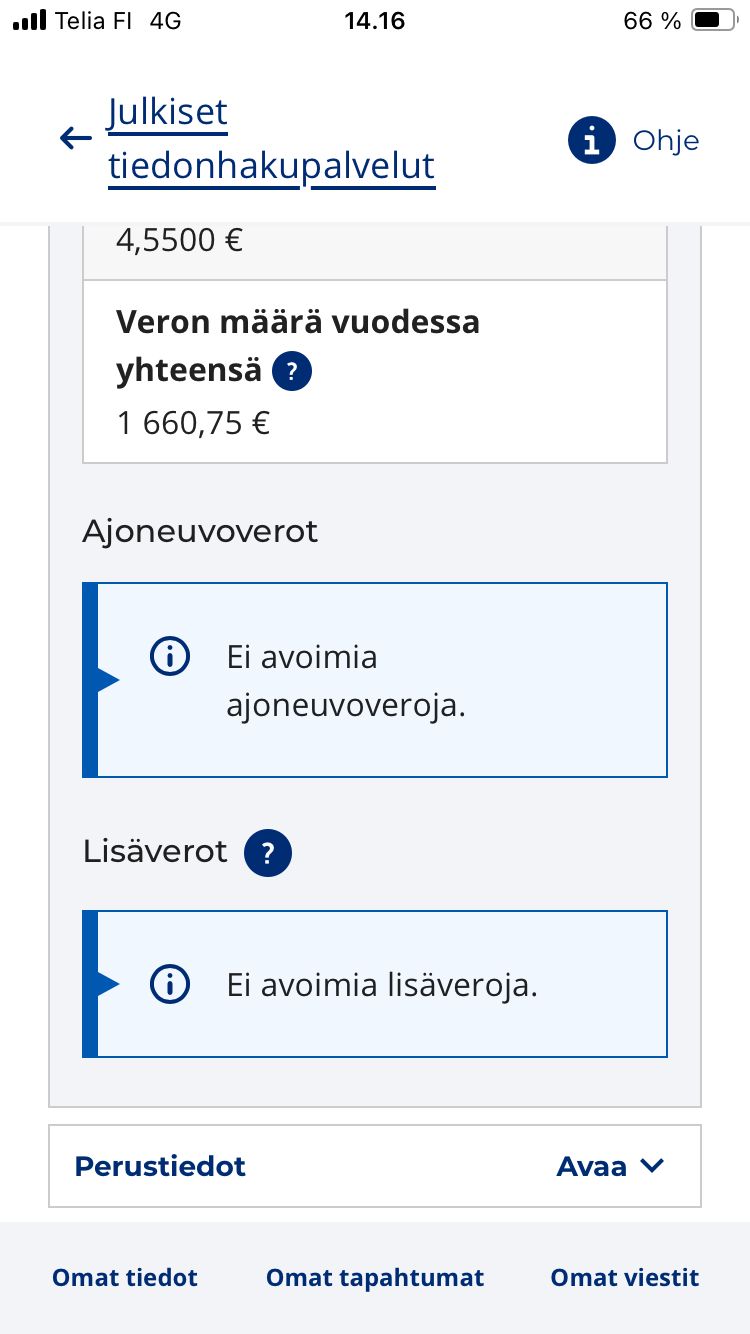
Task: Expand the Perustiedot section
Action: pos(375,1166)
